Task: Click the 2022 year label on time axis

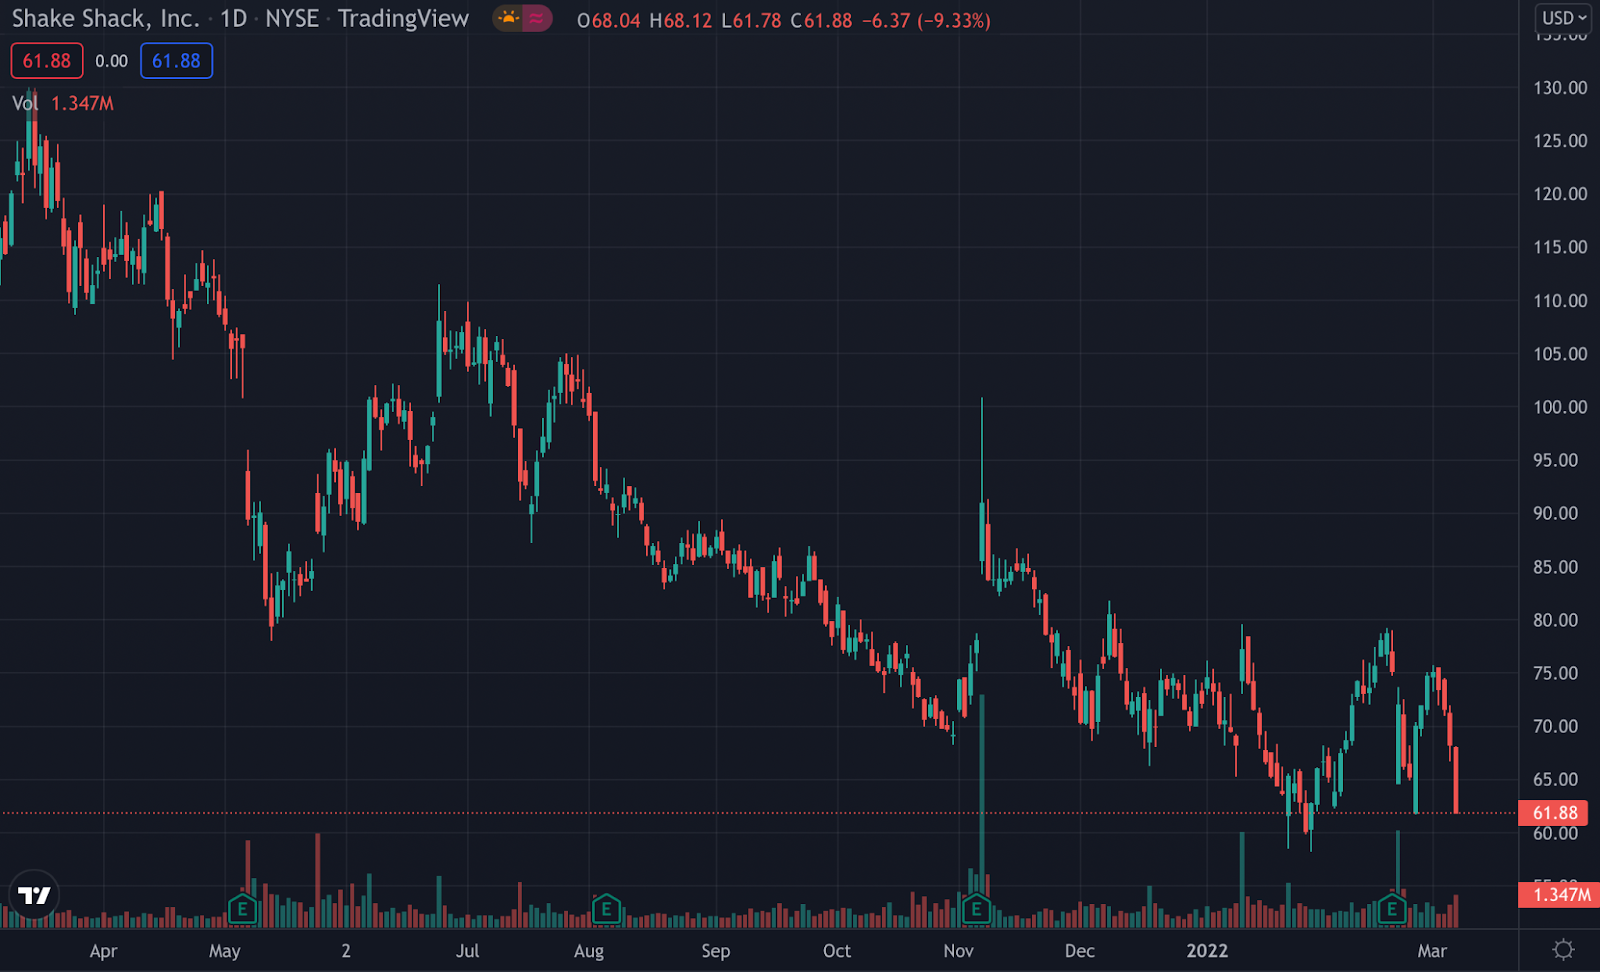Action: click(x=1207, y=951)
